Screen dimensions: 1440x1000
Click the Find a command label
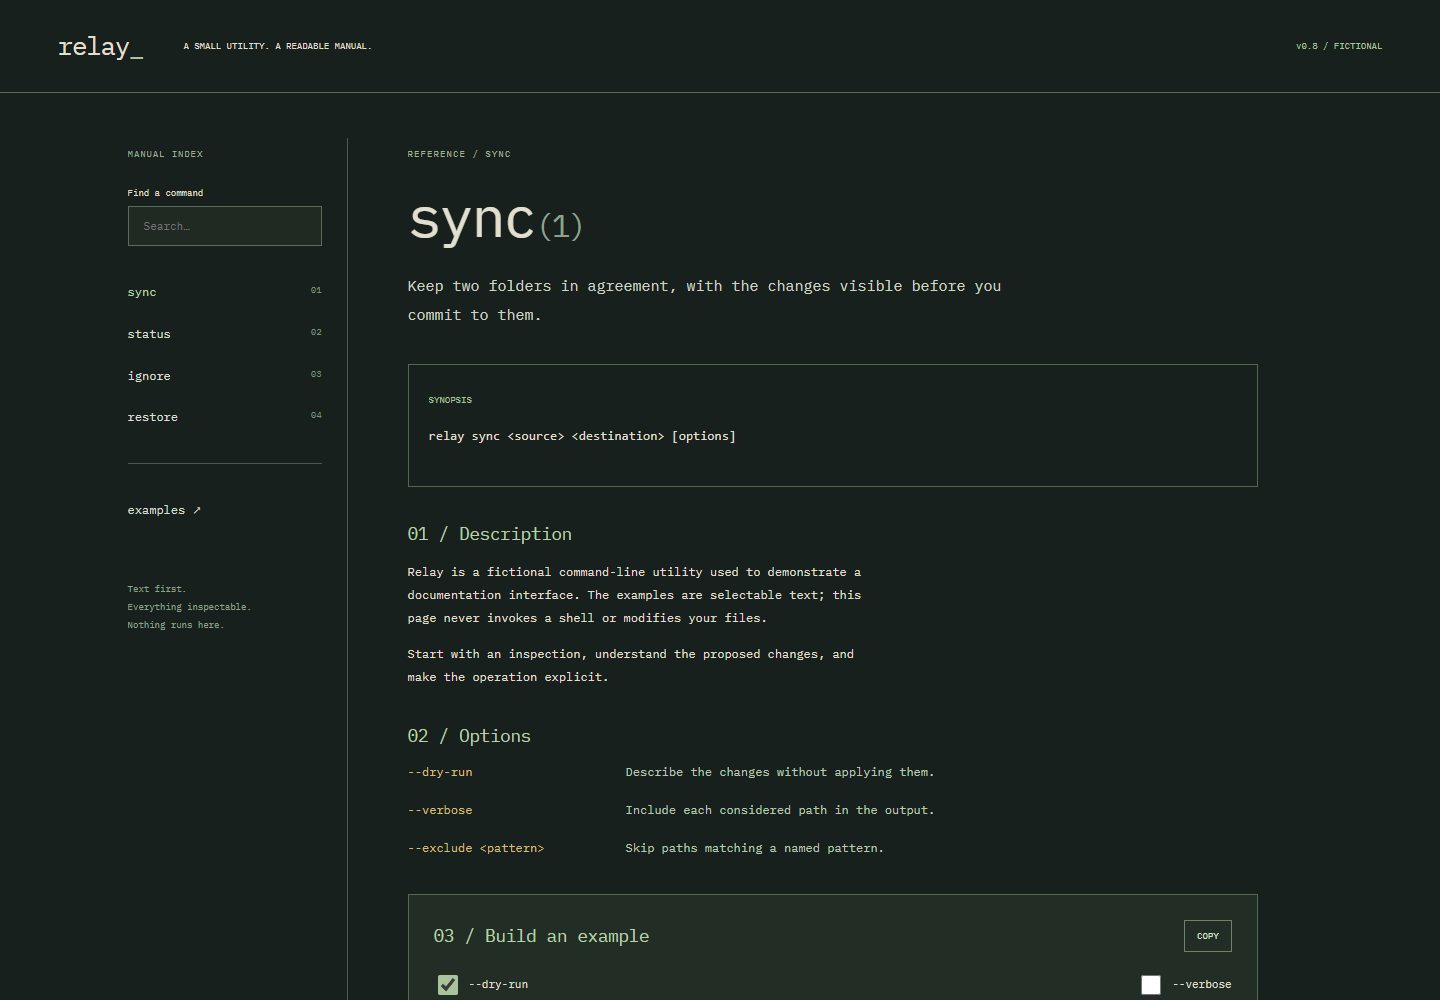click(x=165, y=193)
